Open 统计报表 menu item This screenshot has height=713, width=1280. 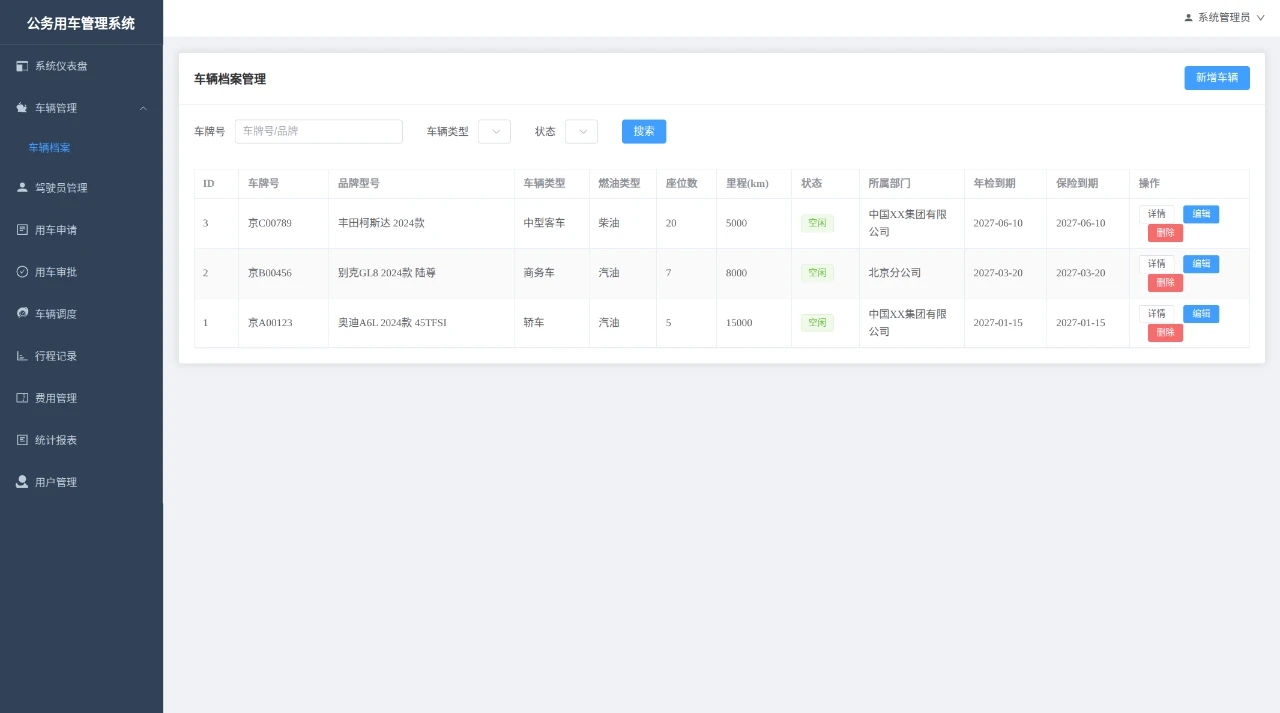pos(81,440)
